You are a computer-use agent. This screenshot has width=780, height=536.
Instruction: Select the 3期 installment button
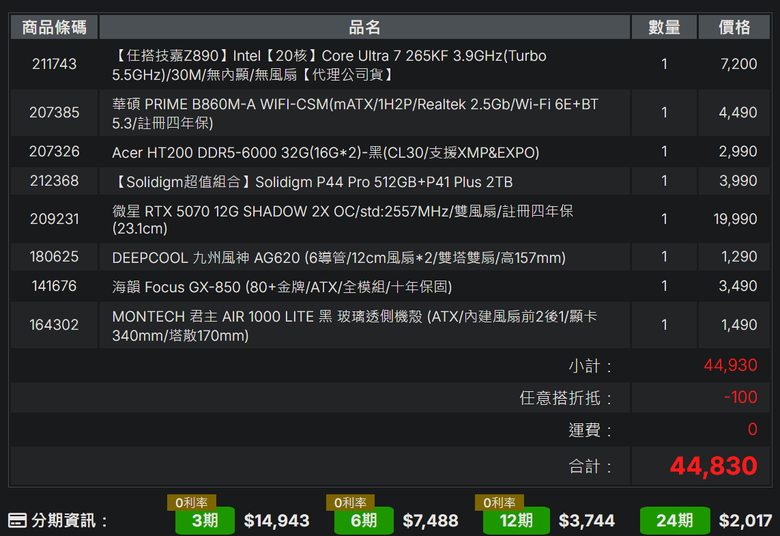[x=205, y=521]
